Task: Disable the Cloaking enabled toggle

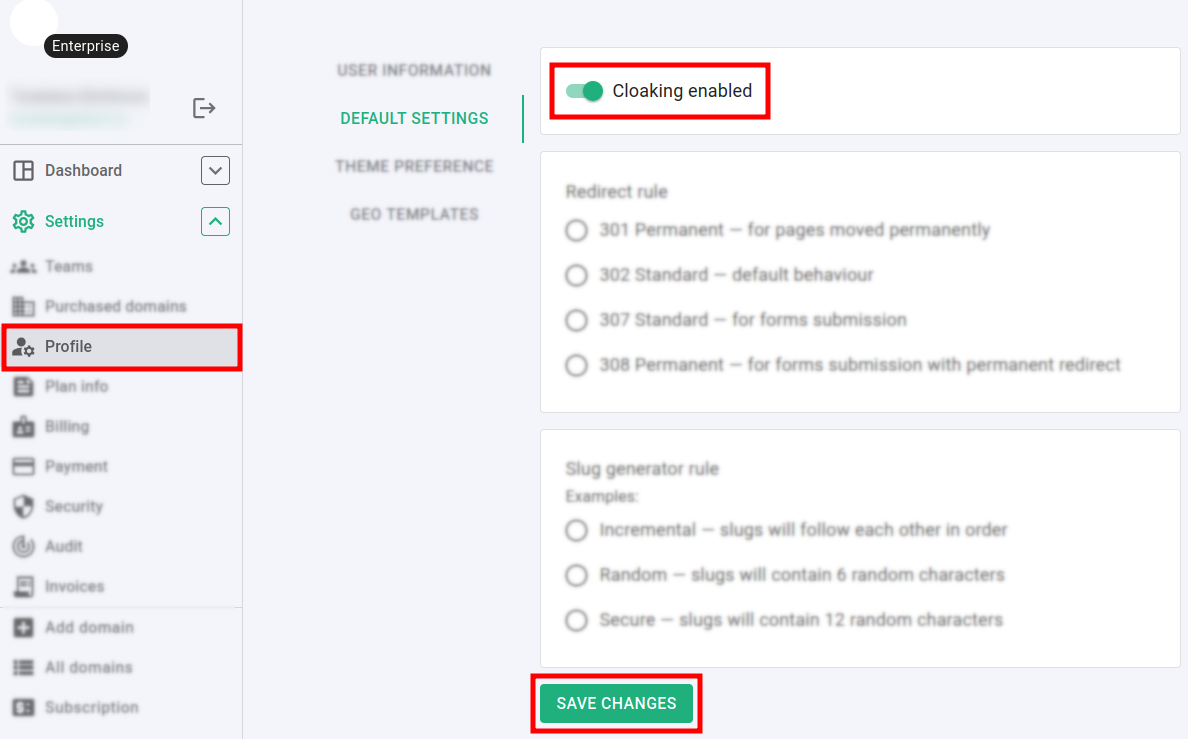Action: (x=584, y=91)
